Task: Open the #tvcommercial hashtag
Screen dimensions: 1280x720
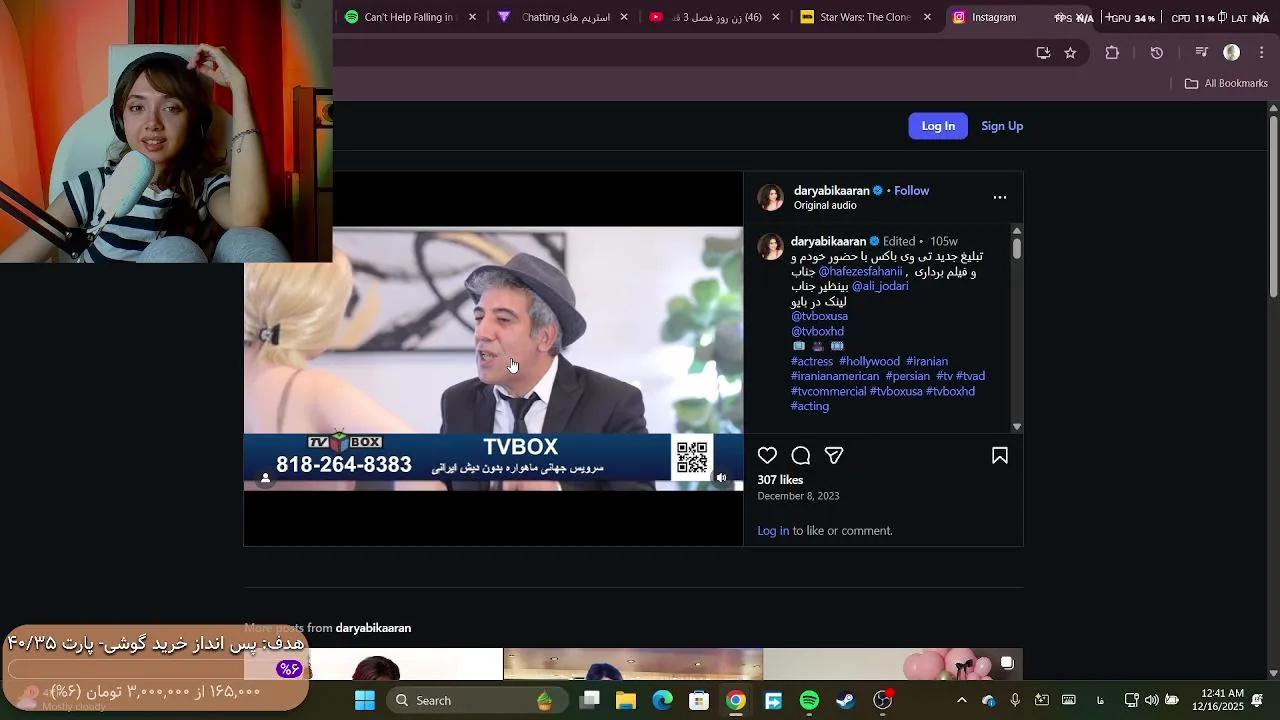Action: [828, 392]
